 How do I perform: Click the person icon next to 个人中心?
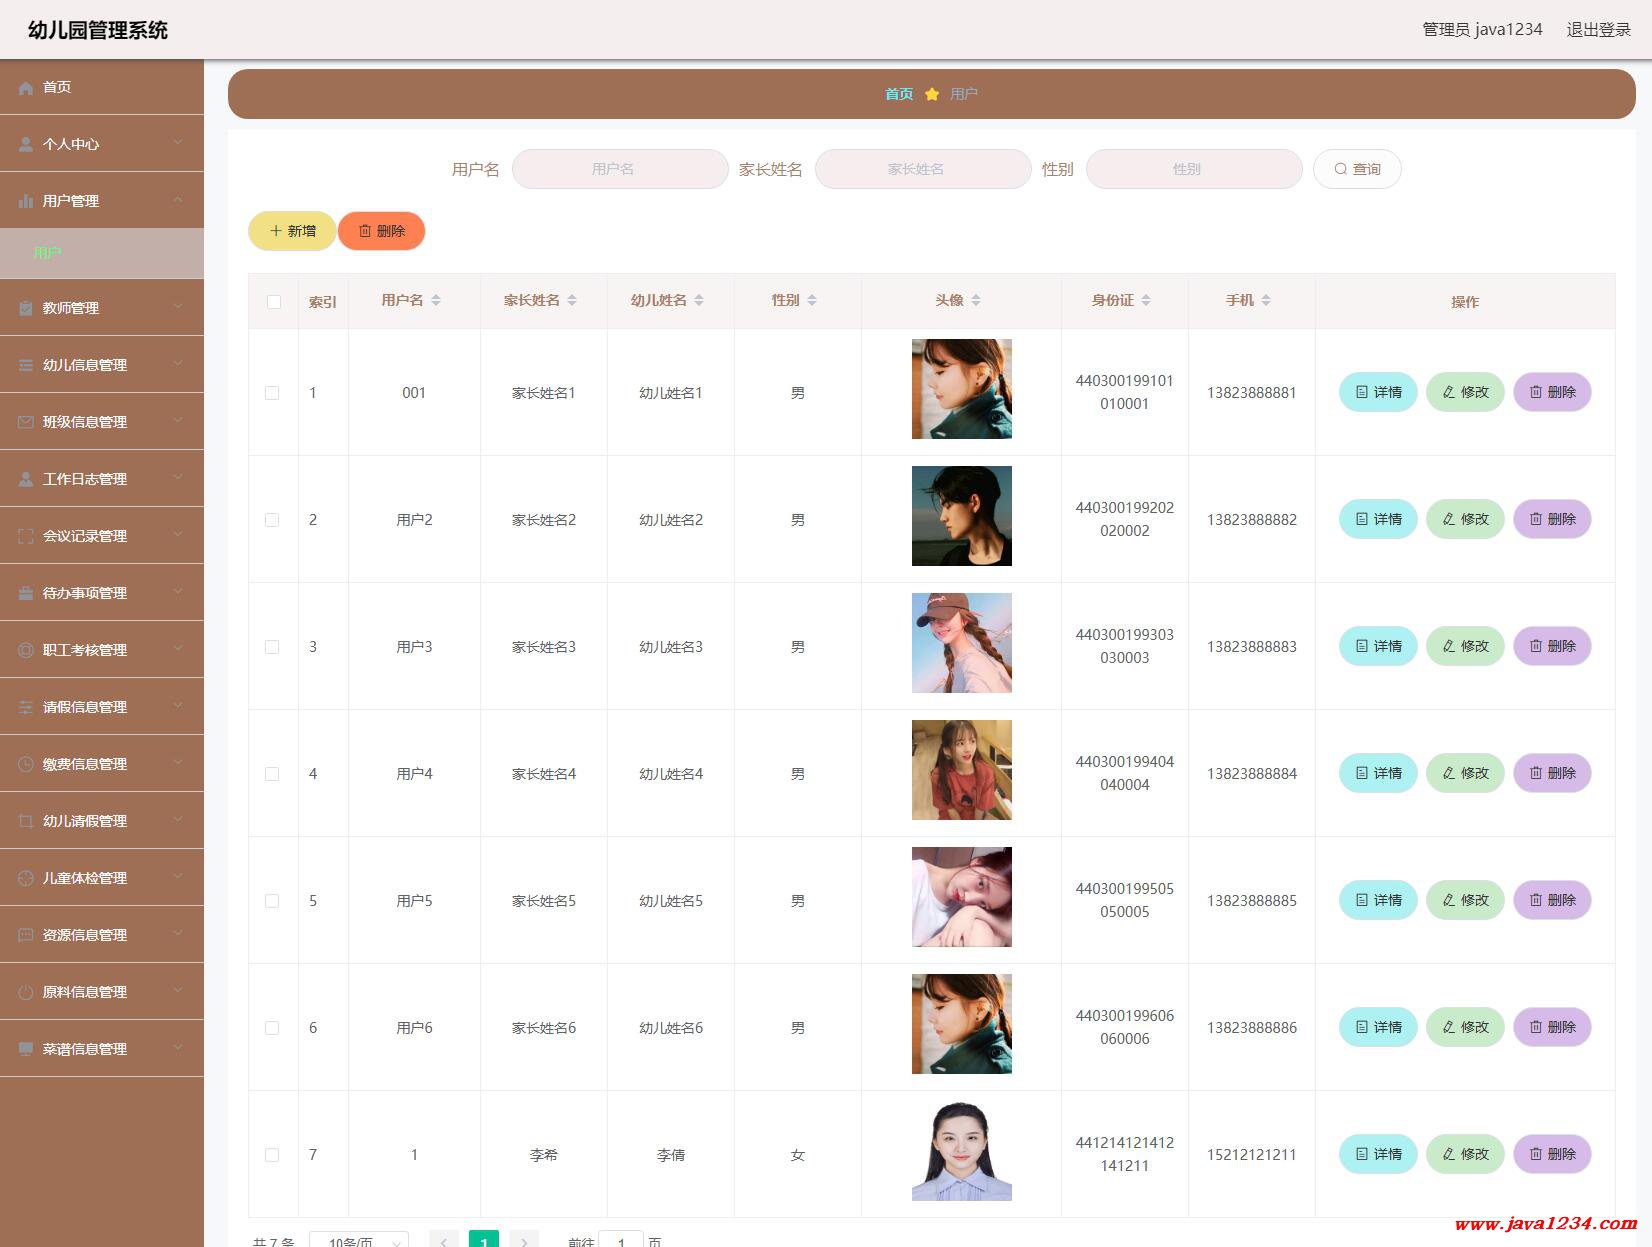click(26, 145)
